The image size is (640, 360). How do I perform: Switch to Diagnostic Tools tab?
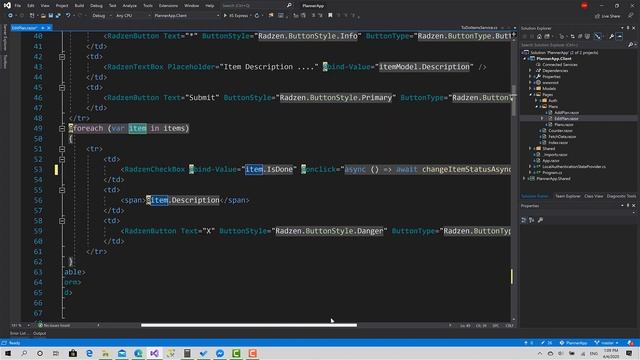click(621, 196)
